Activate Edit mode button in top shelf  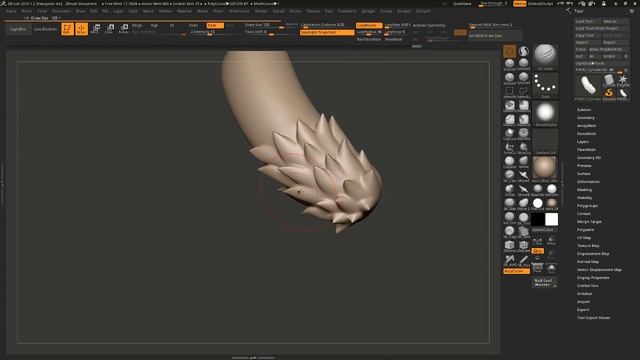coord(67,29)
